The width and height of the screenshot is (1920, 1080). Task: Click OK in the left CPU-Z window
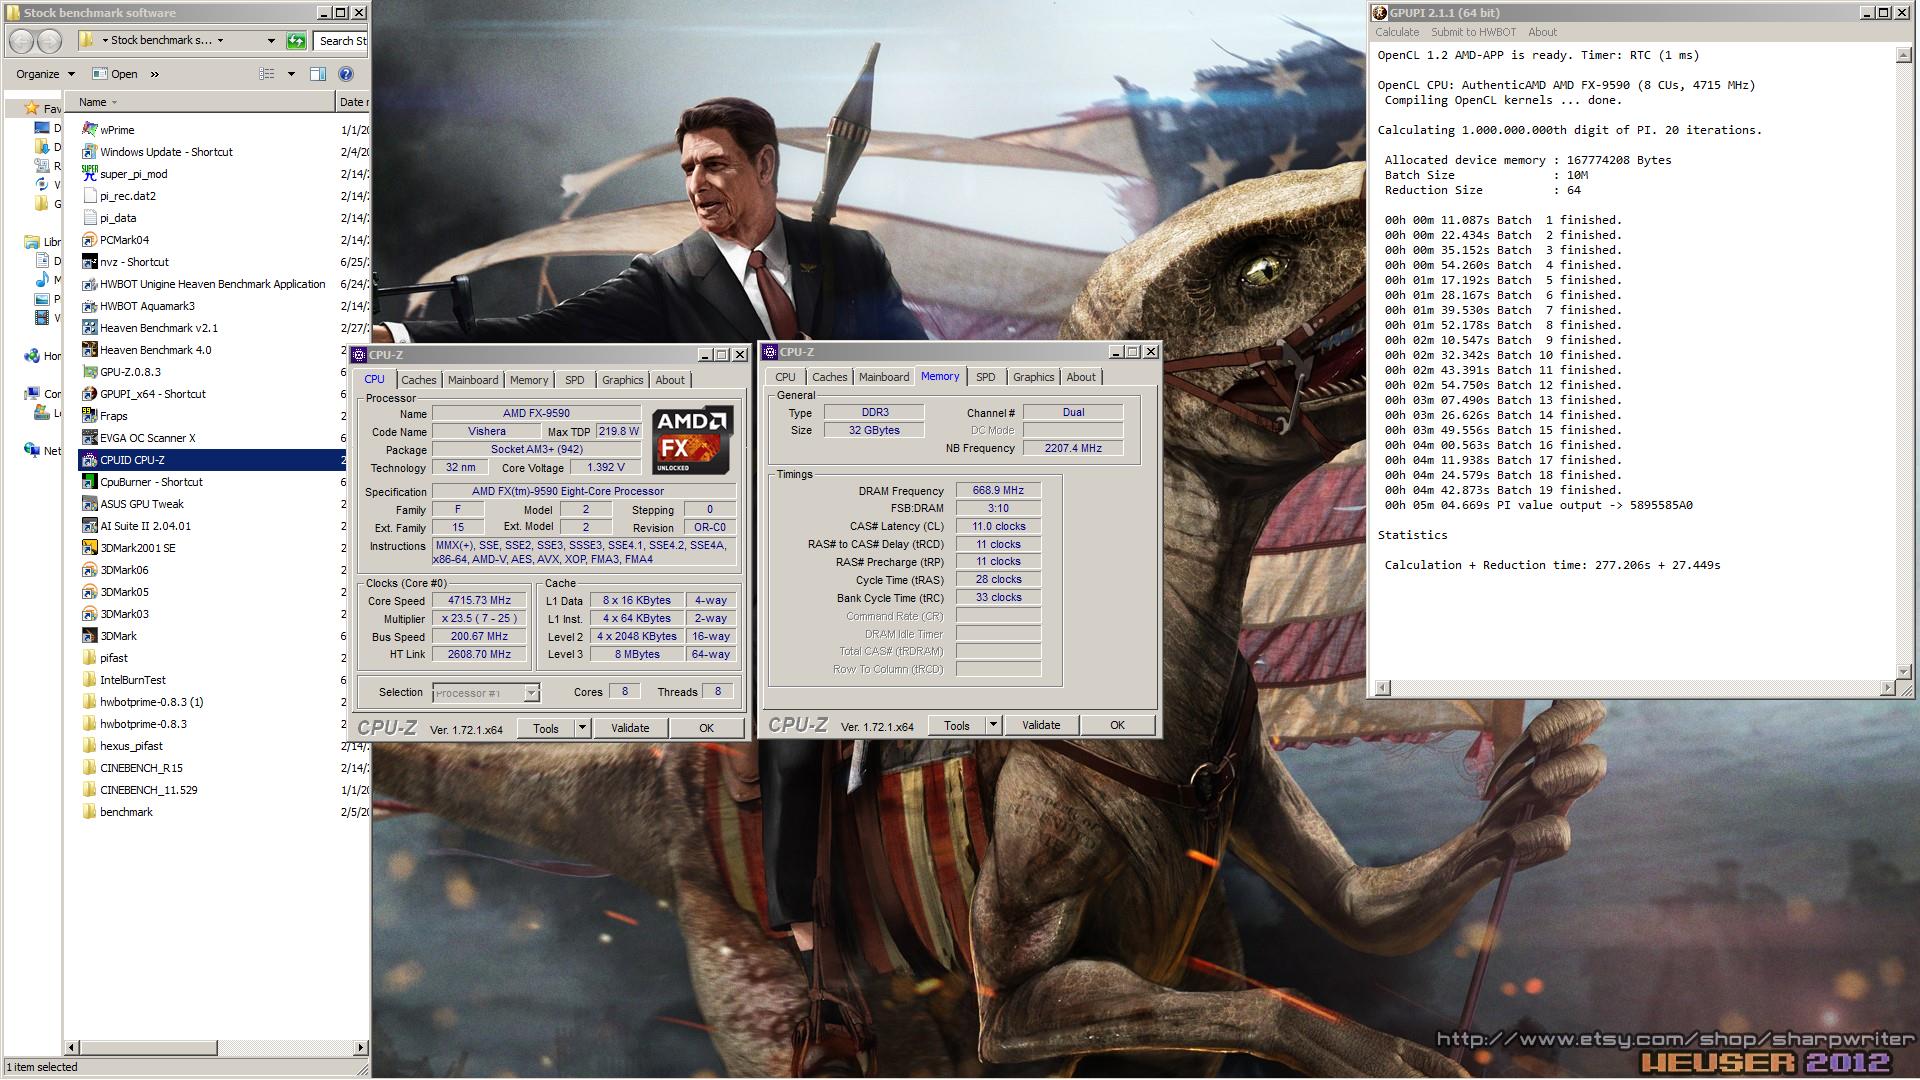(x=706, y=728)
